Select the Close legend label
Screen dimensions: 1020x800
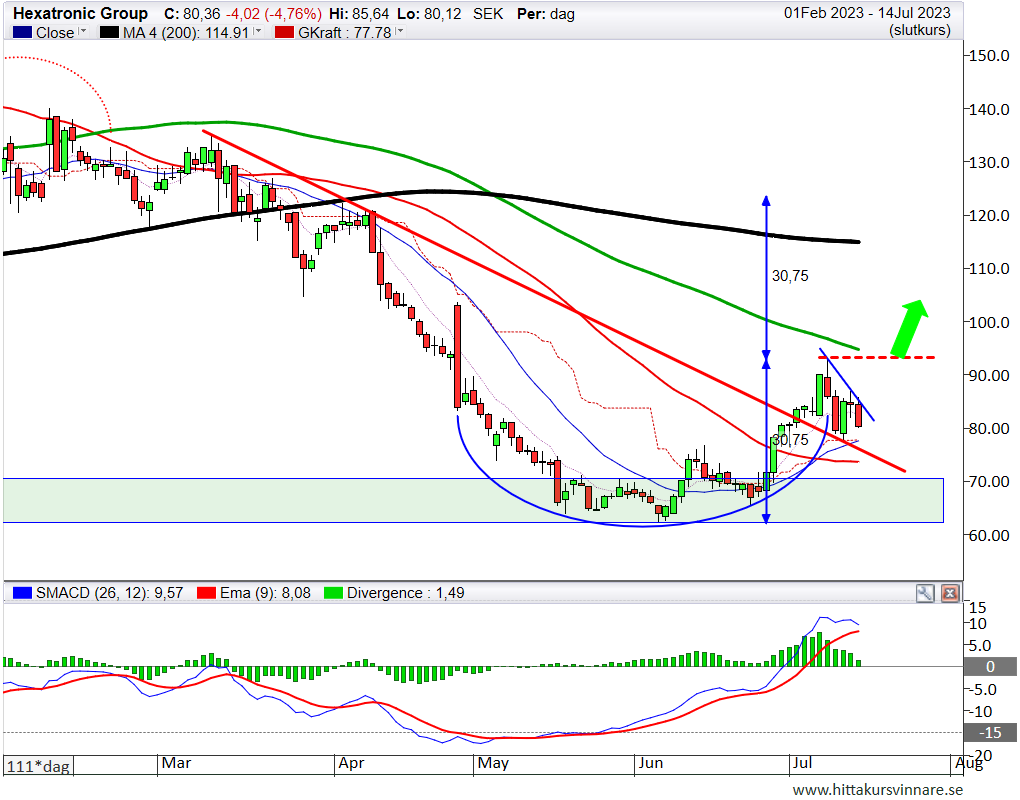click(x=55, y=33)
